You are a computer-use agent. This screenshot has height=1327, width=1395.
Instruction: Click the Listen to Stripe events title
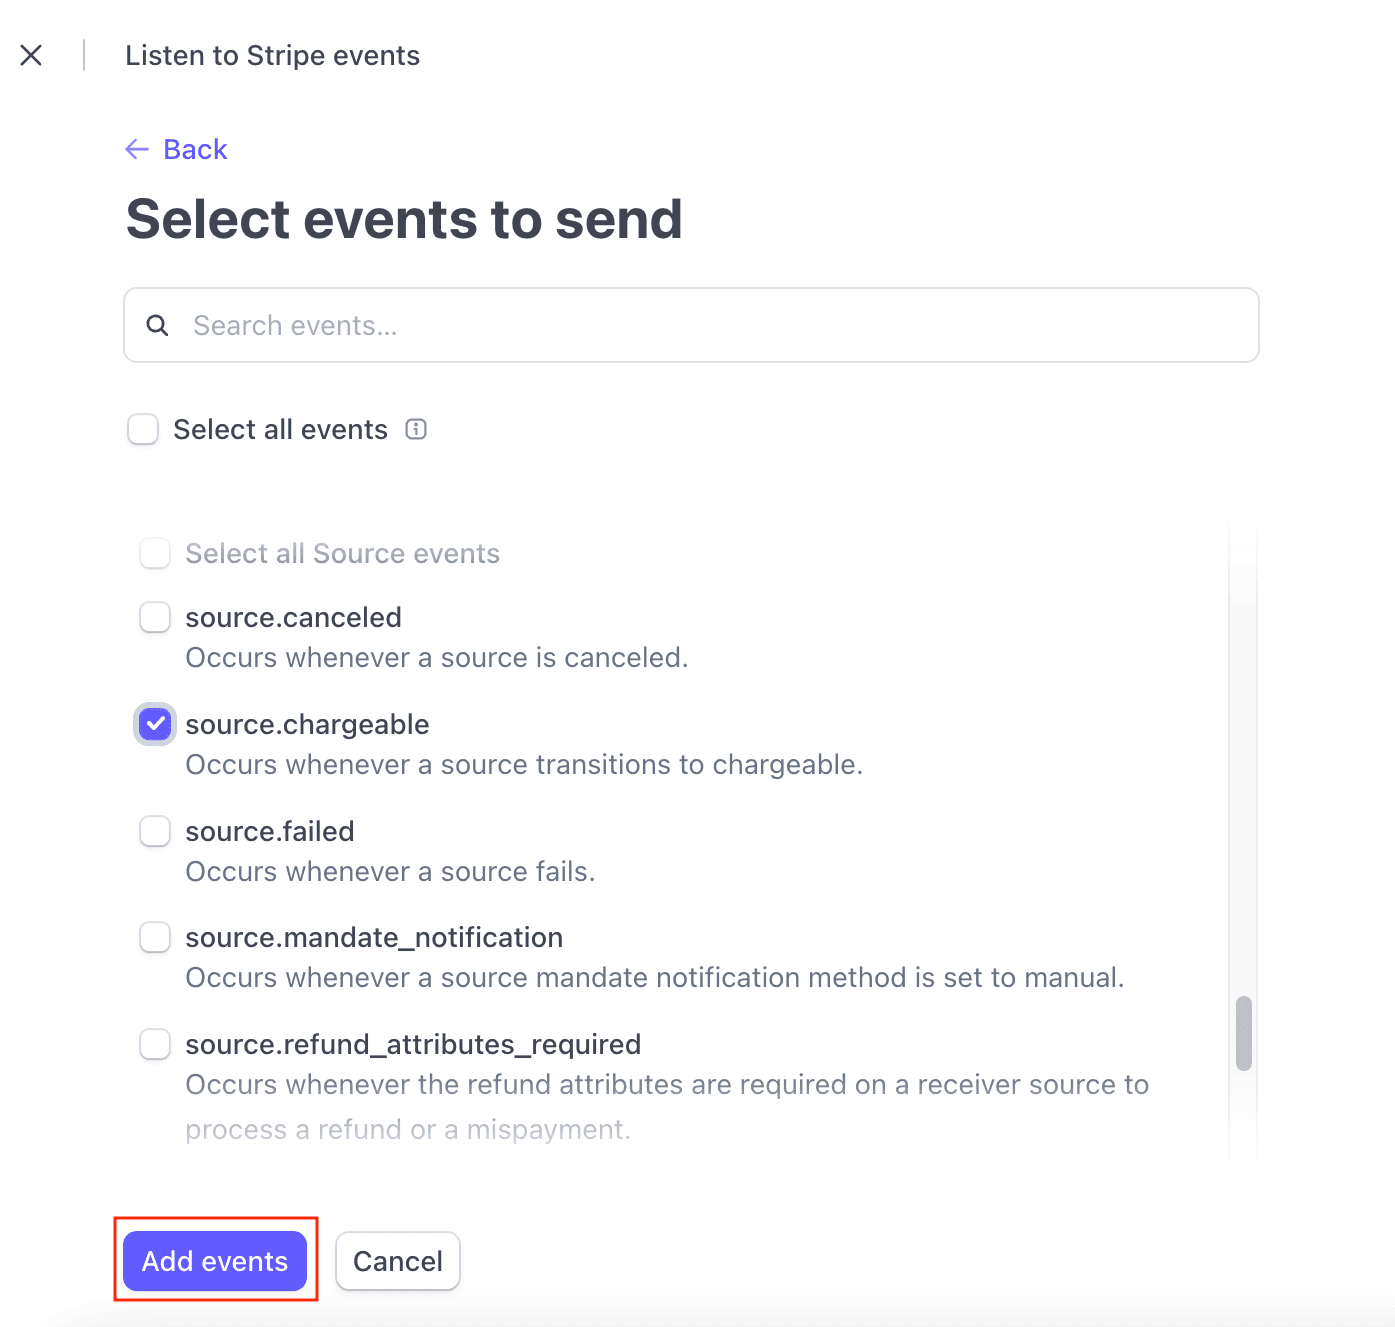tap(272, 55)
